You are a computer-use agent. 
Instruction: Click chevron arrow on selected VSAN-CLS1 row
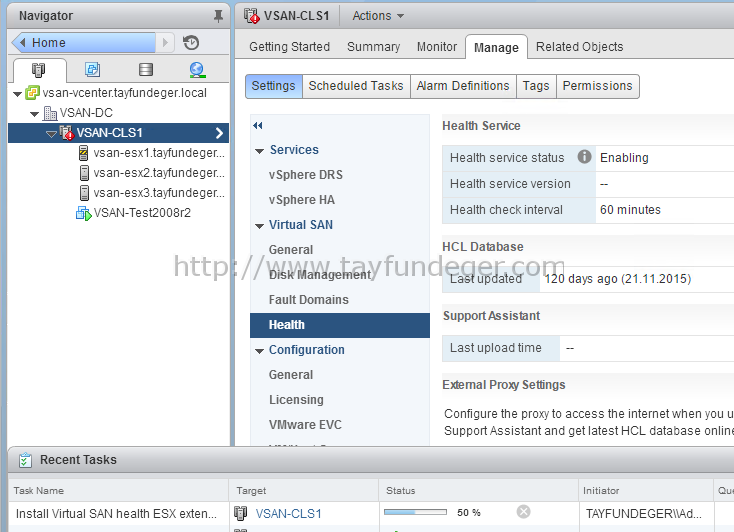pyautogui.click(x=219, y=133)
